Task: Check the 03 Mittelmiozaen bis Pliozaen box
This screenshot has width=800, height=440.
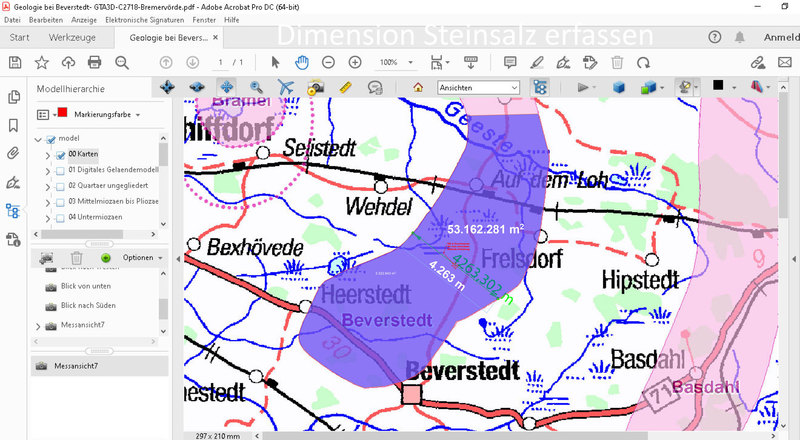Action: (x=61, y=203)
